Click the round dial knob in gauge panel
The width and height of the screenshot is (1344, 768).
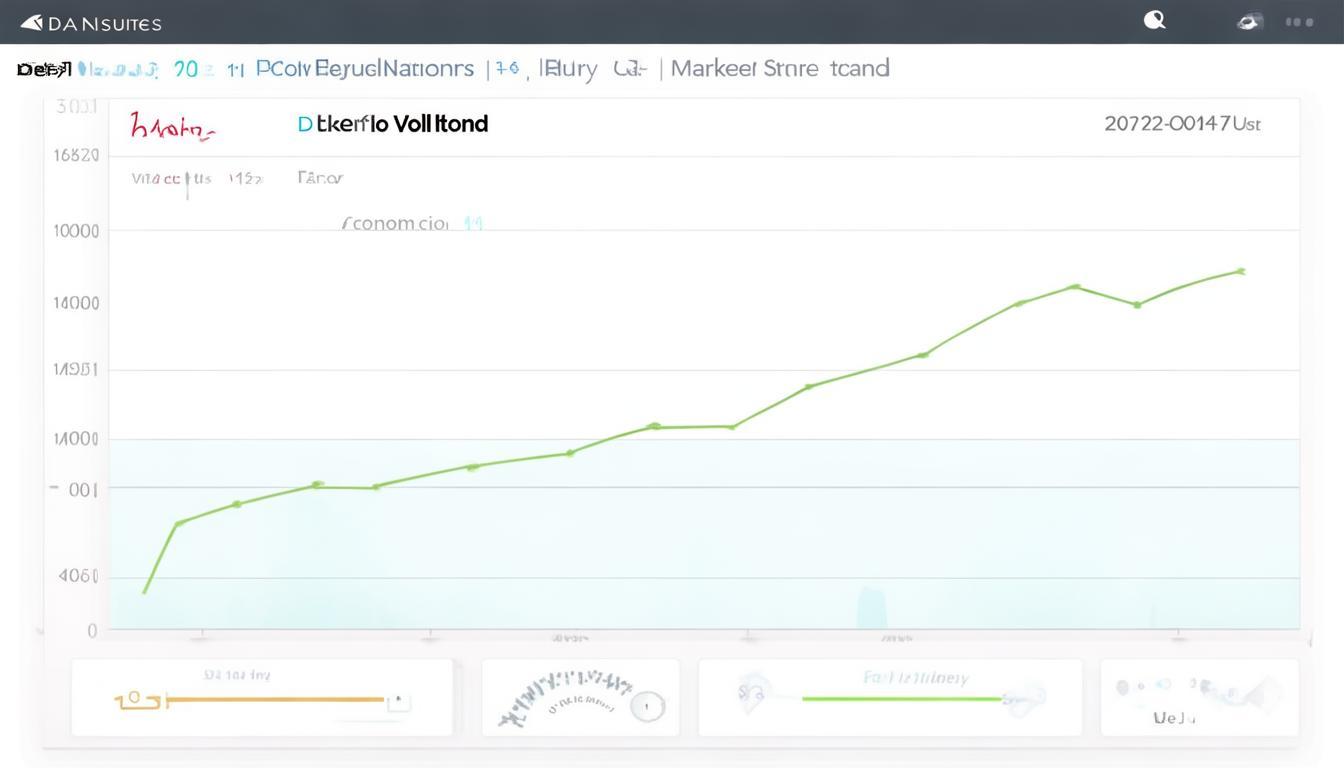(x=647, y=706)
